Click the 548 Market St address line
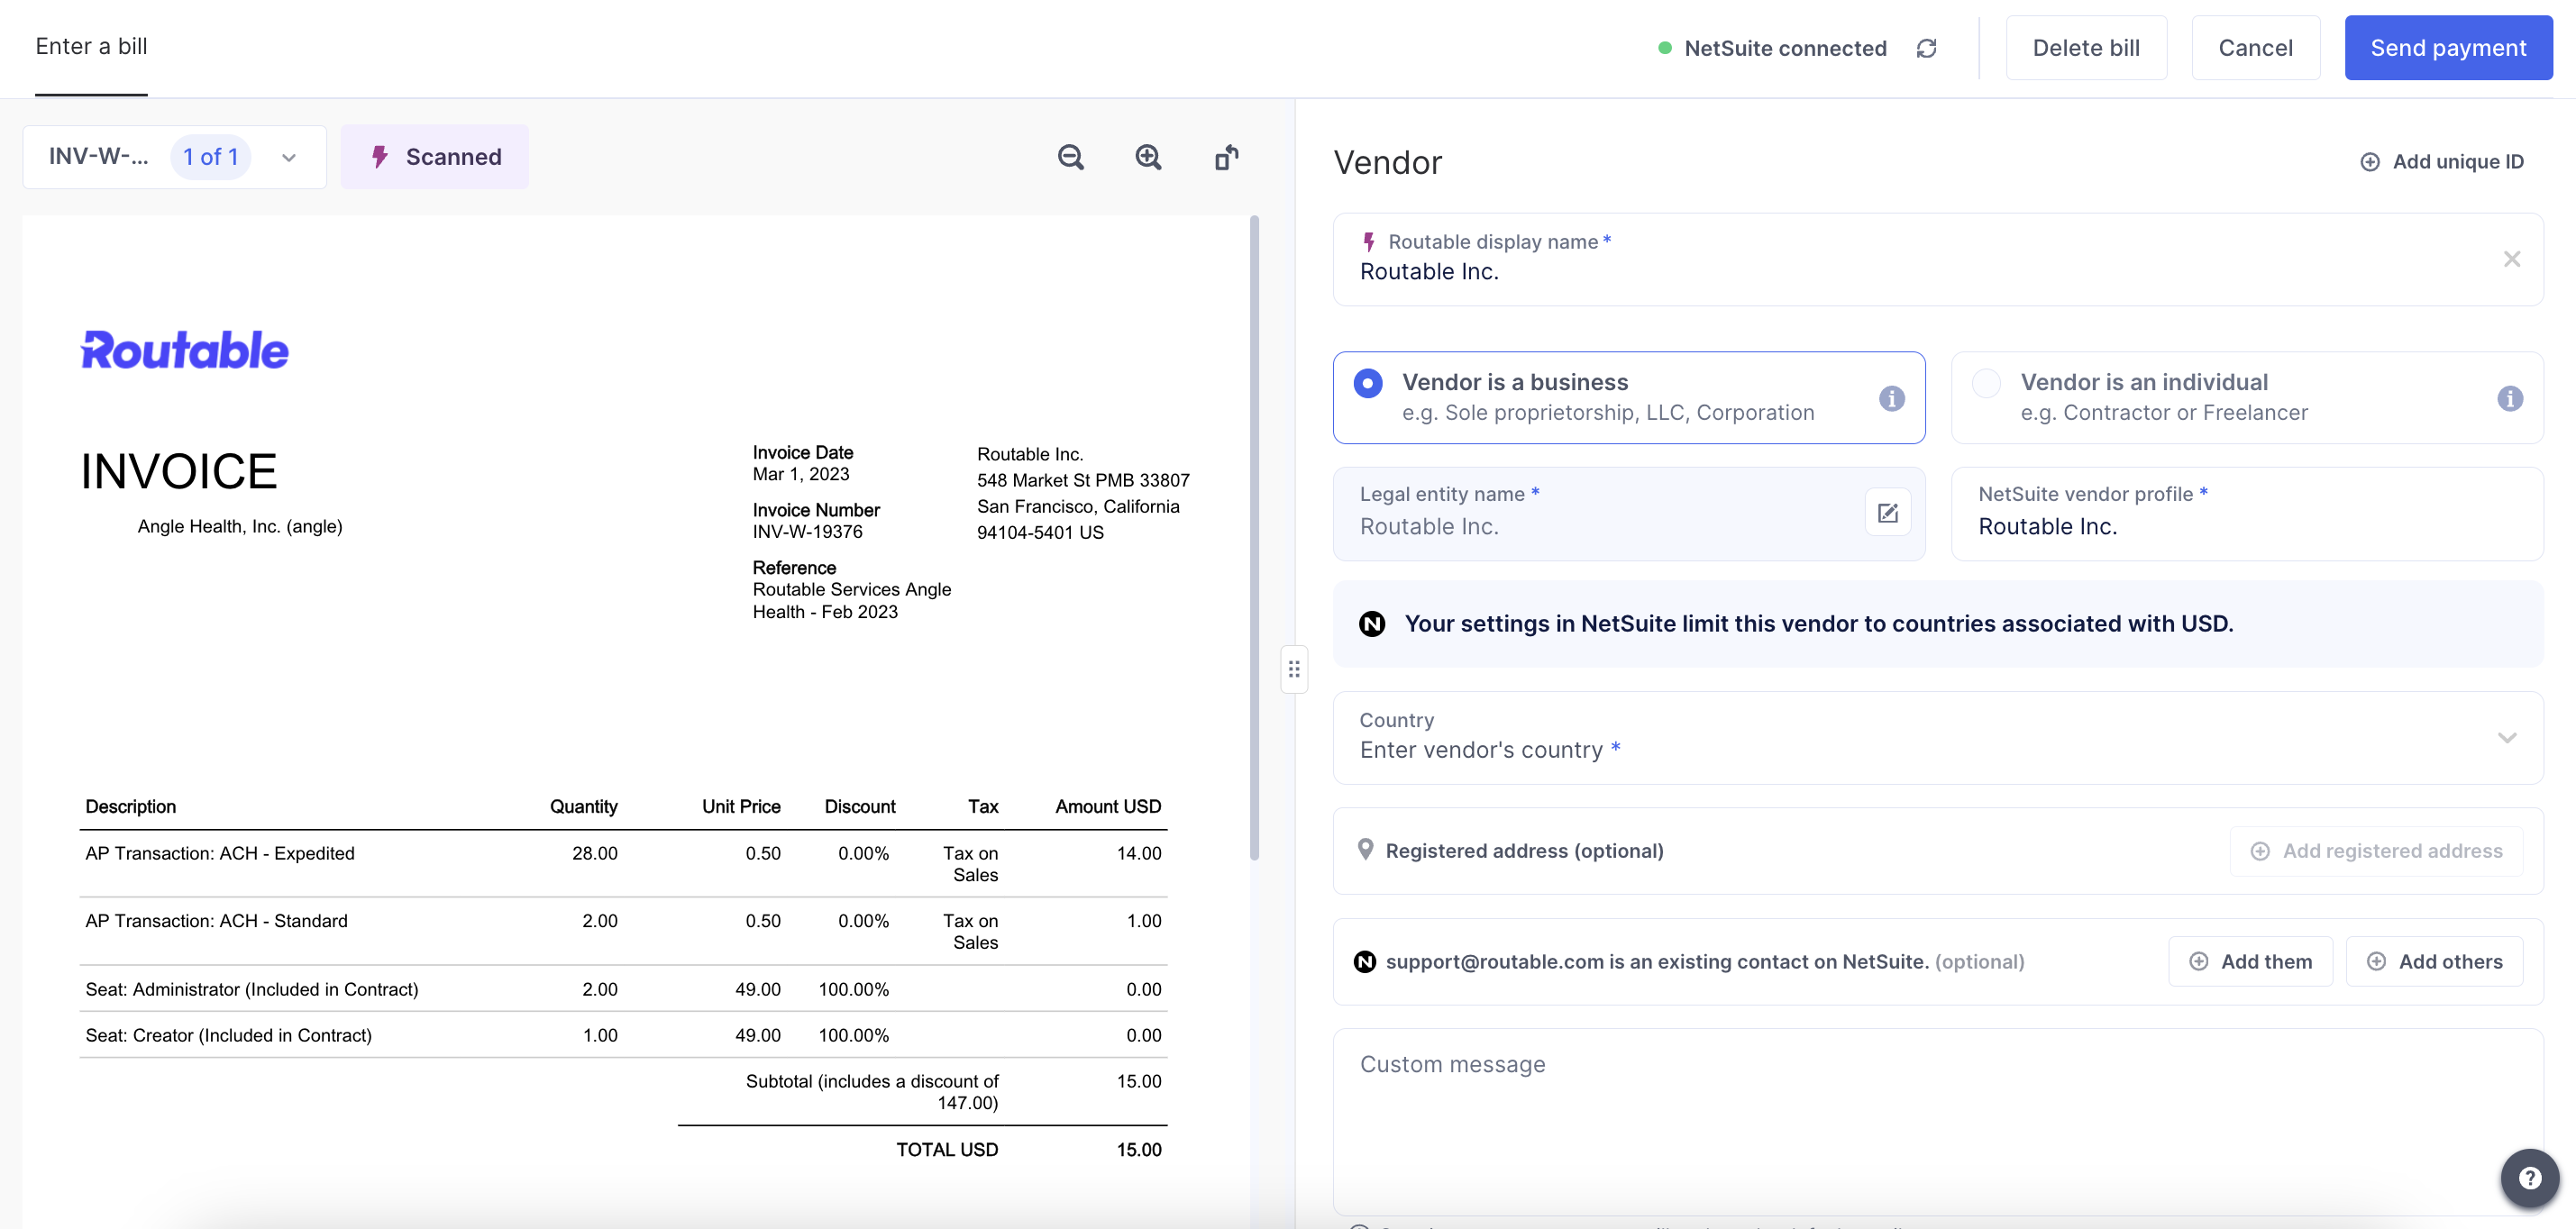Viewport: 2576px width, 1229px height. (x=1083, y=480)
